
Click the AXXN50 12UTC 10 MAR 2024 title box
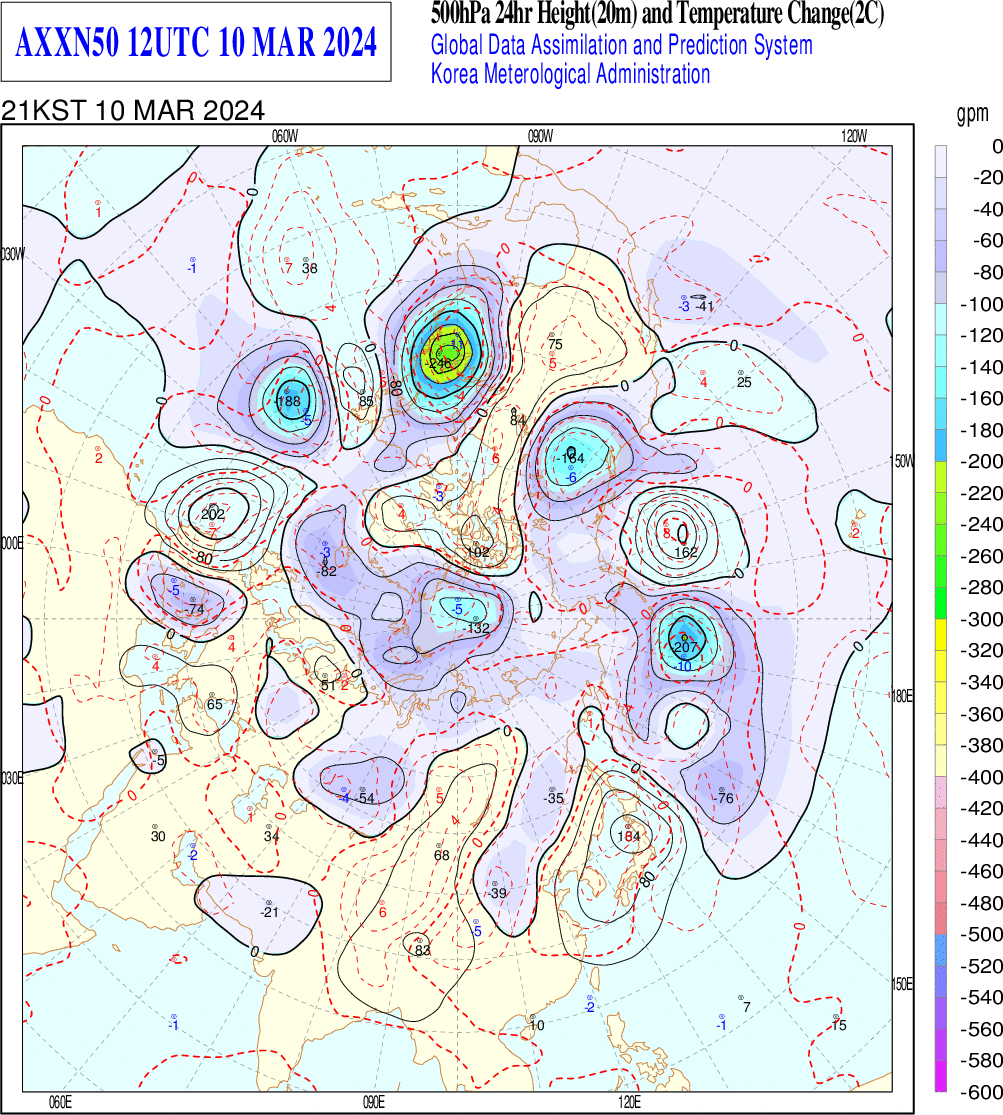[x=196, y=42]
